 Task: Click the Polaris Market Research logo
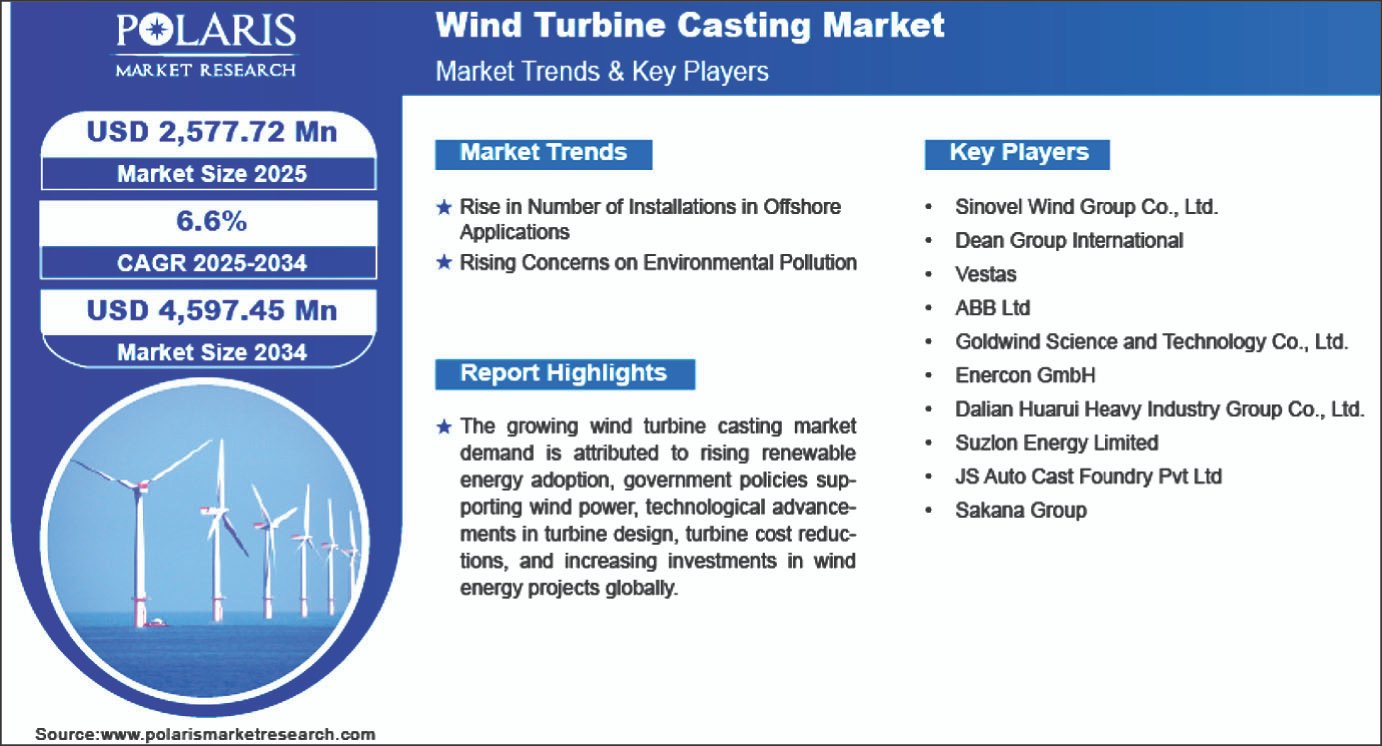point(206,46)
